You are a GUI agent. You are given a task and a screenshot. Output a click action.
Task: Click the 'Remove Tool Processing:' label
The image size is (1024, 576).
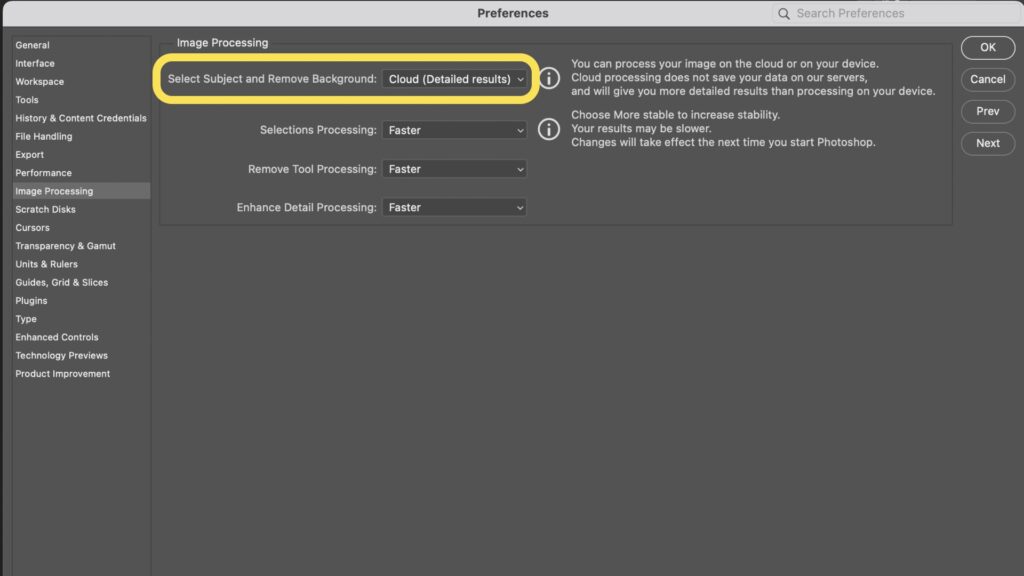coord(312,169)
